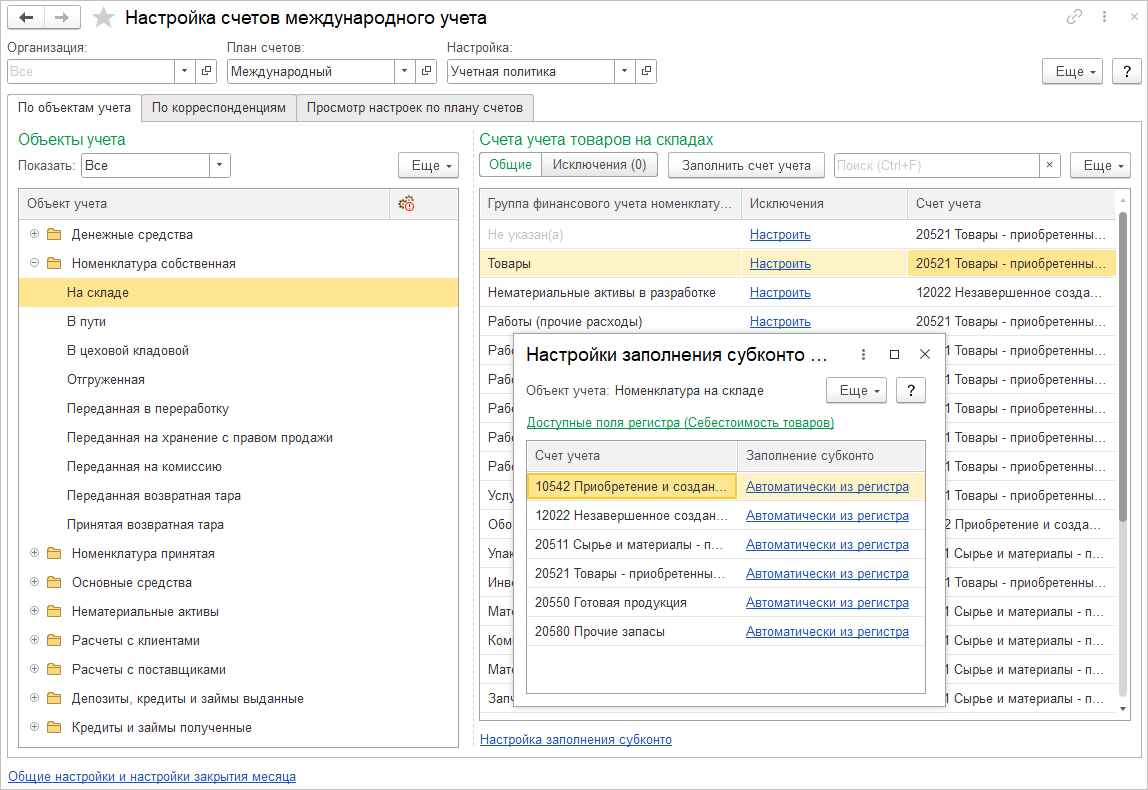This screenshot has width=1148, height=790.
Task: Open the Настройка dropdown list
Action: tap(625, 72)
